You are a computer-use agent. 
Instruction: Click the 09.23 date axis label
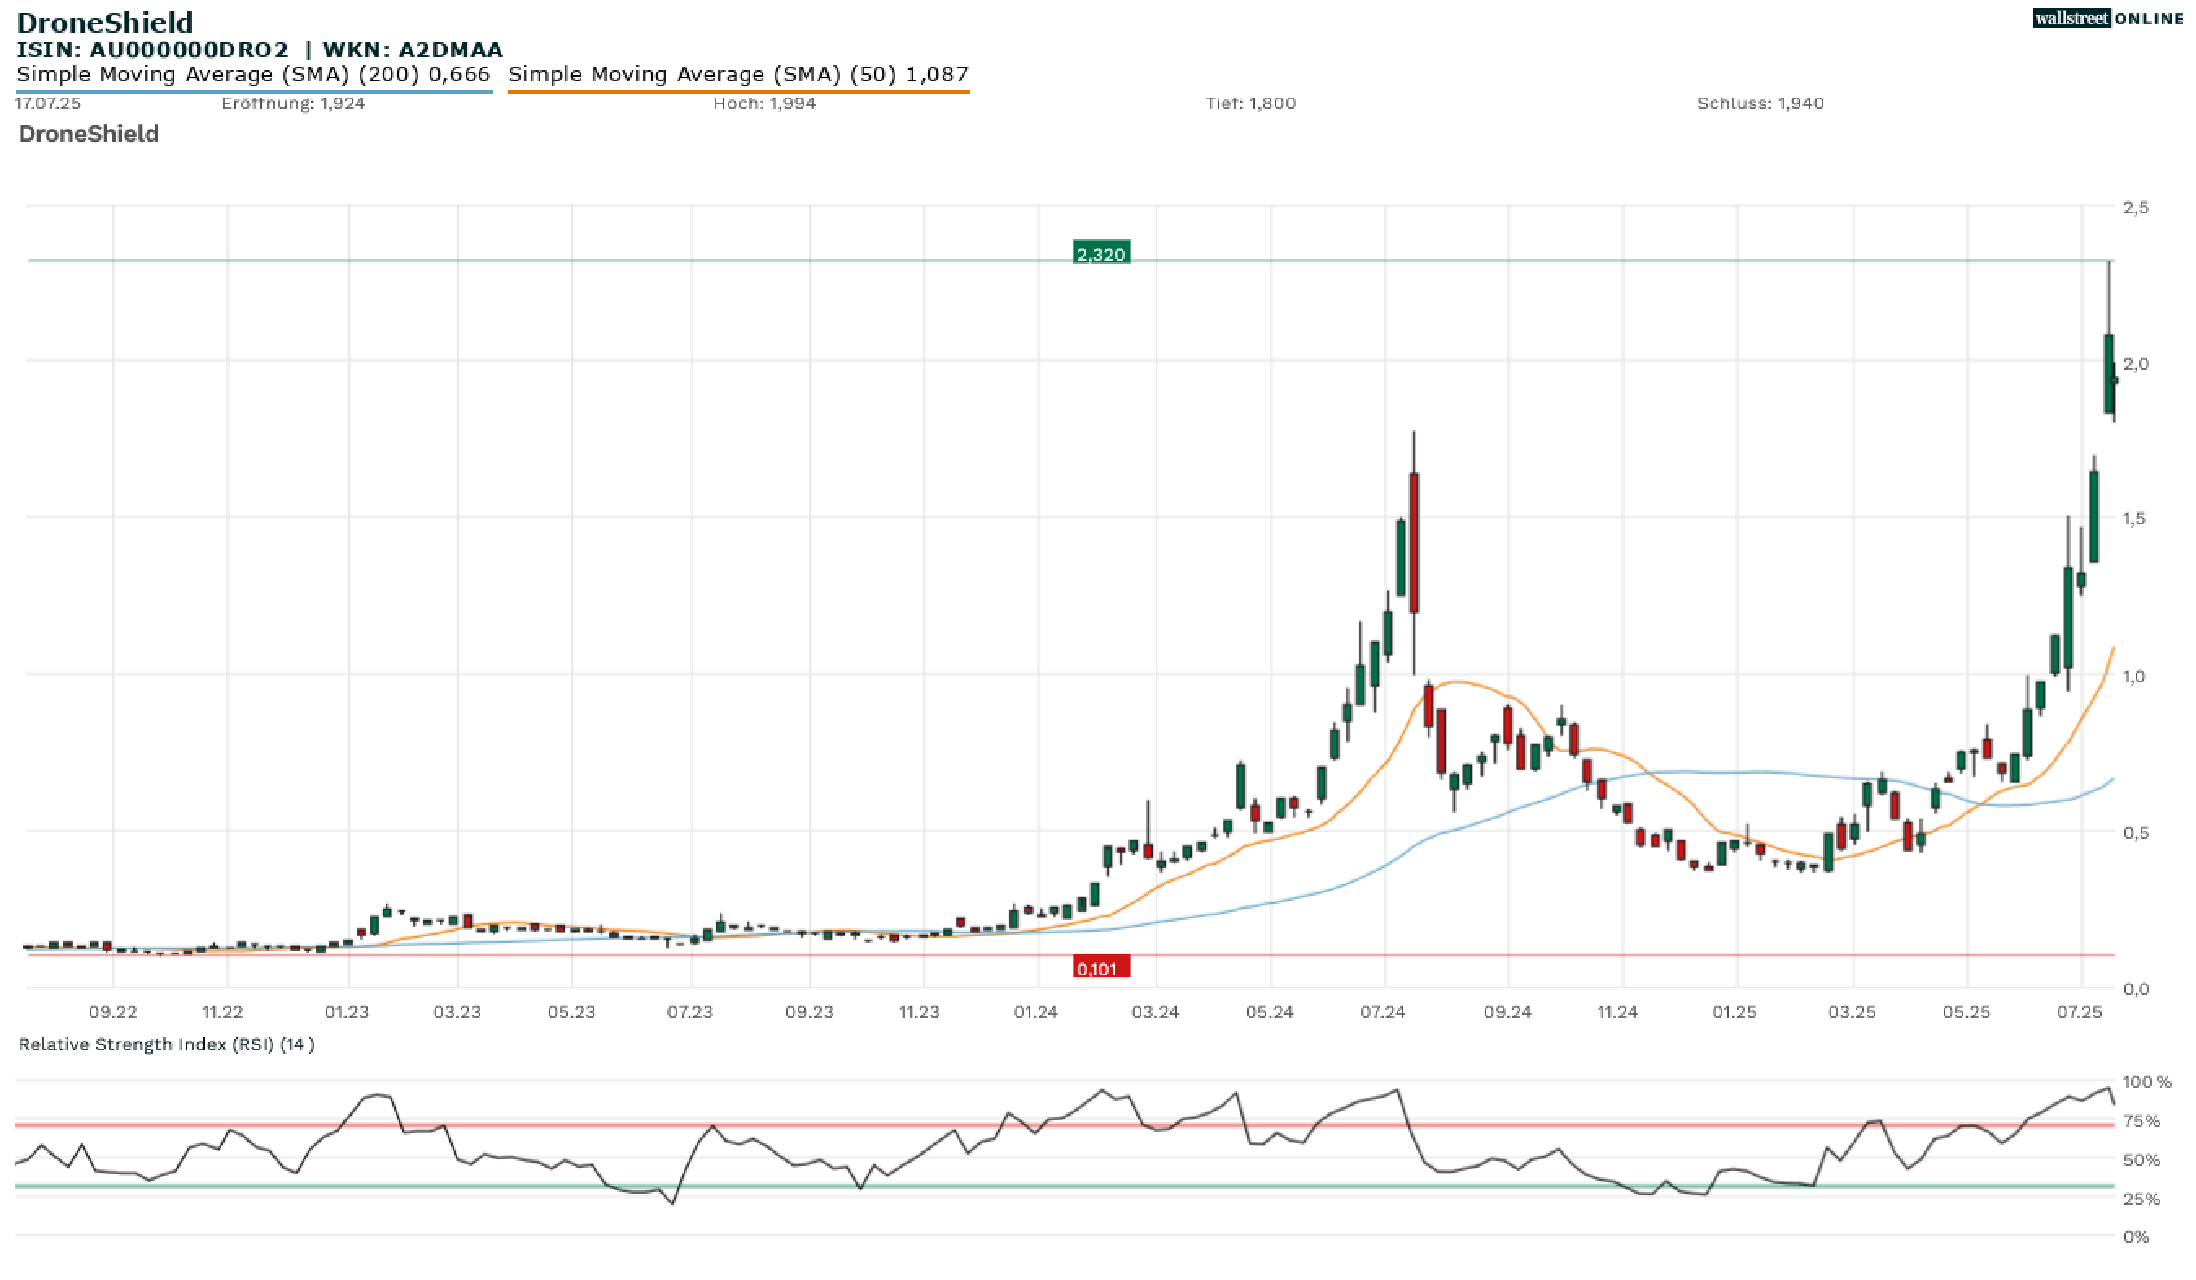coord(809,1012)
